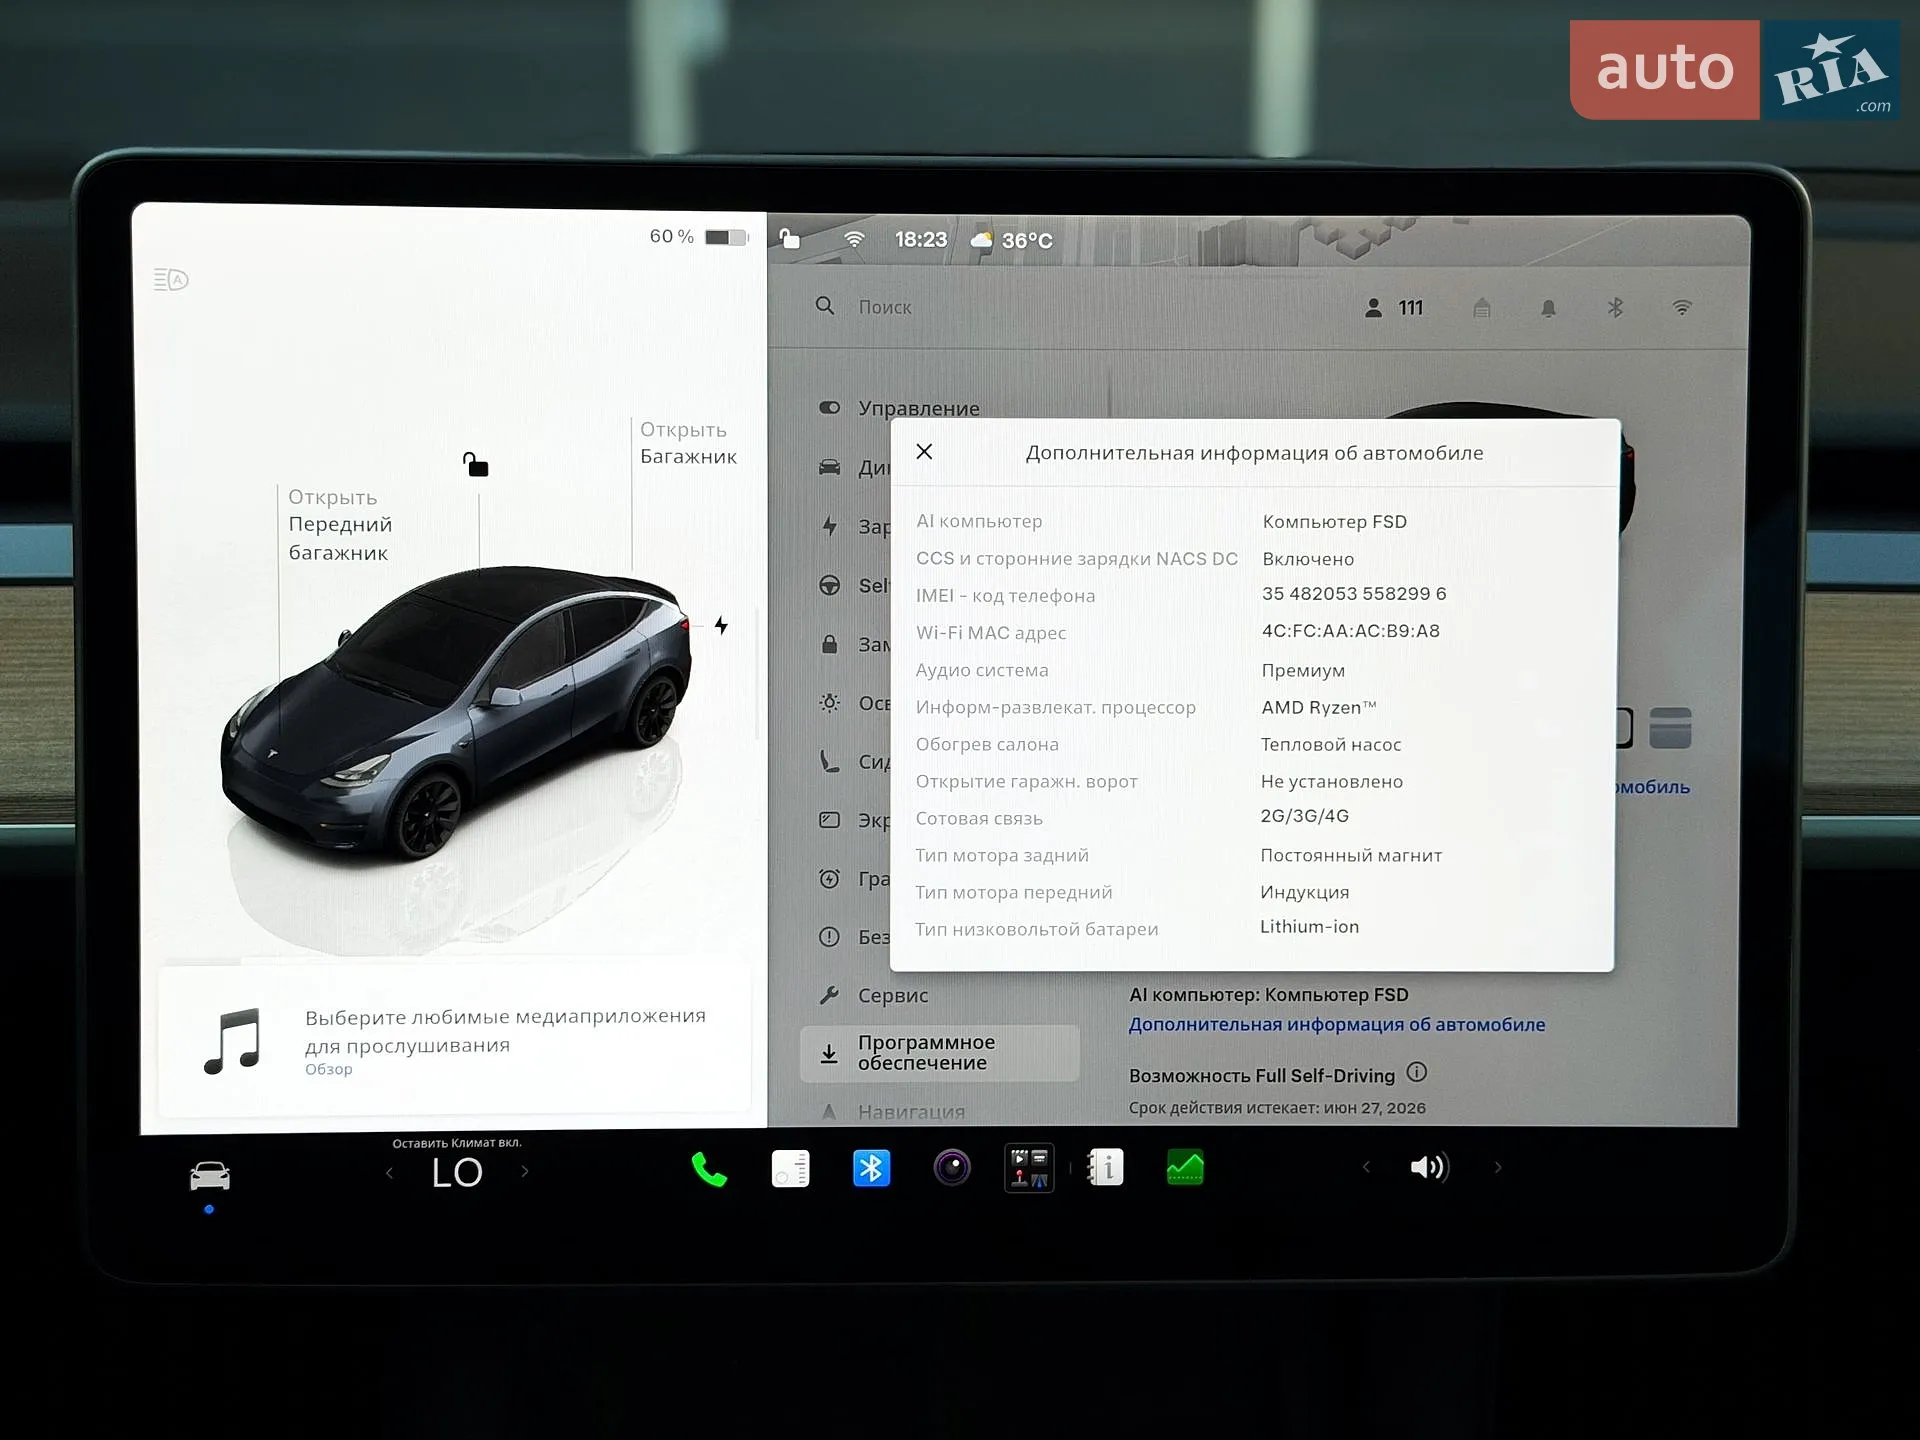This screenshot has height=1440, width=1920.
Task: Tap the Lithium-ion battery type value
Action: (x=1310, y=927)
